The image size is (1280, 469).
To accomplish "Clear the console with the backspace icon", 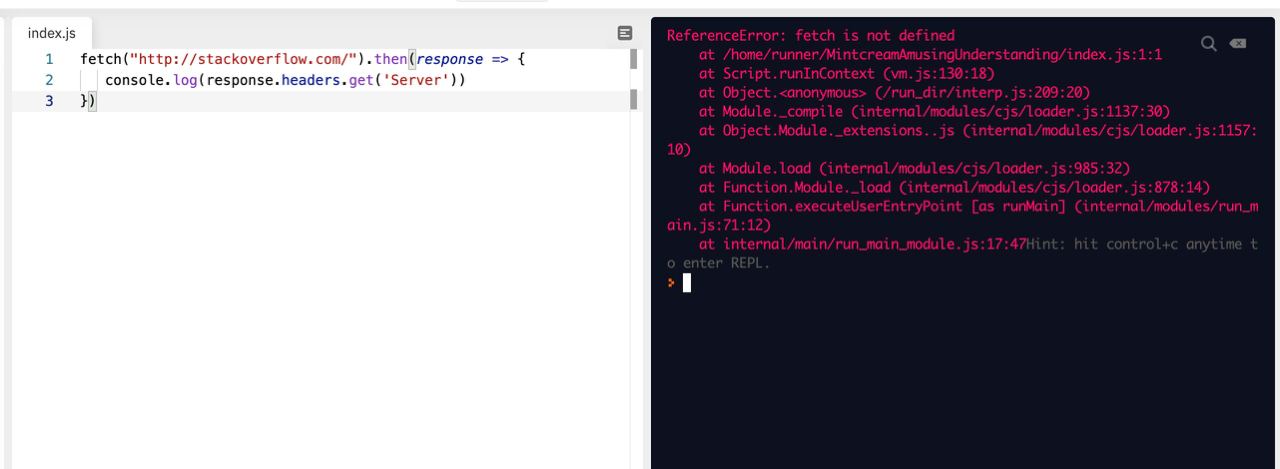I will [x=1238, y=43].
